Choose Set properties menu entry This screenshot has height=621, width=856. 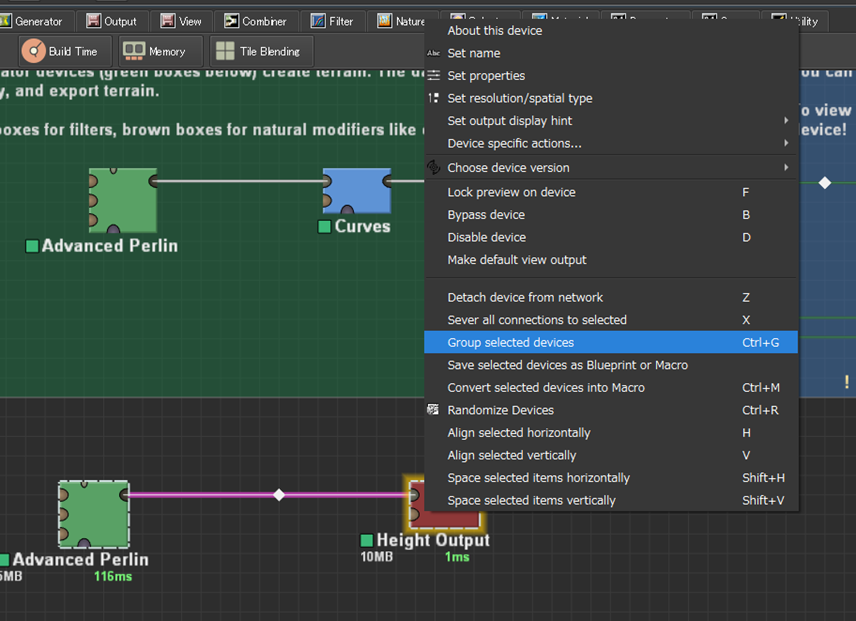(x=611, y=75)
